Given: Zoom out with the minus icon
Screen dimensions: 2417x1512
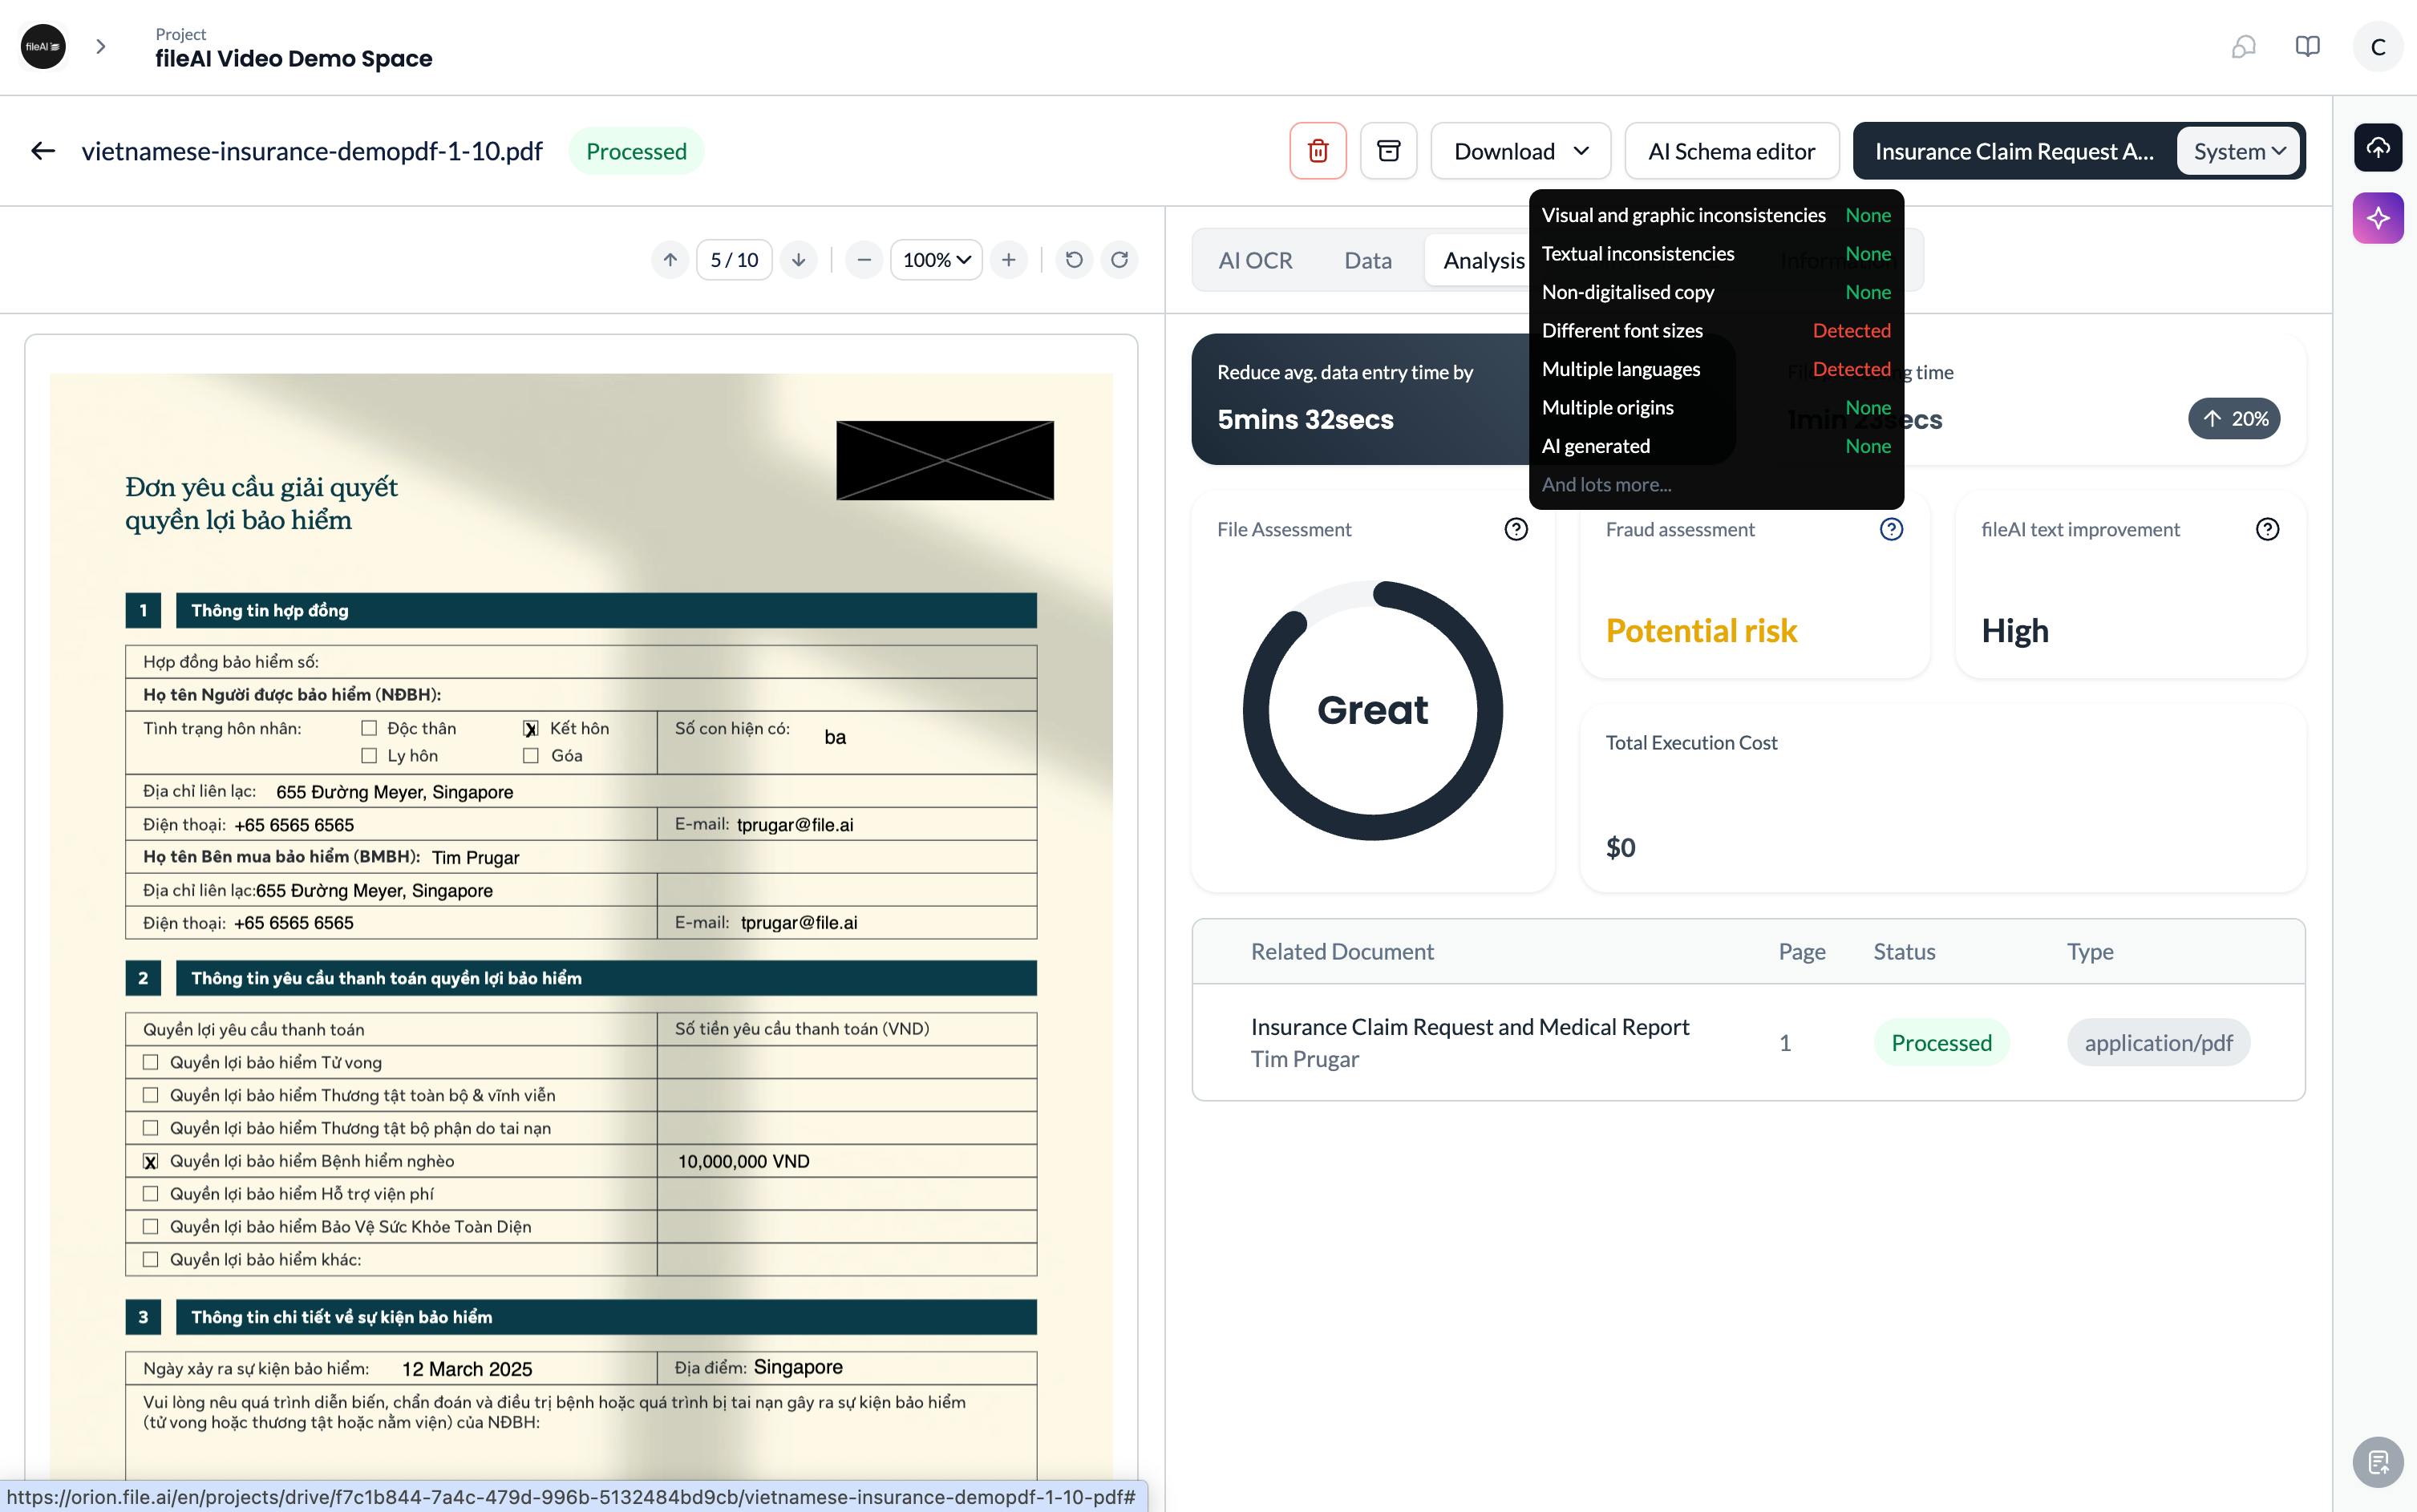Looking at the screenshot, I should point(864,260).
